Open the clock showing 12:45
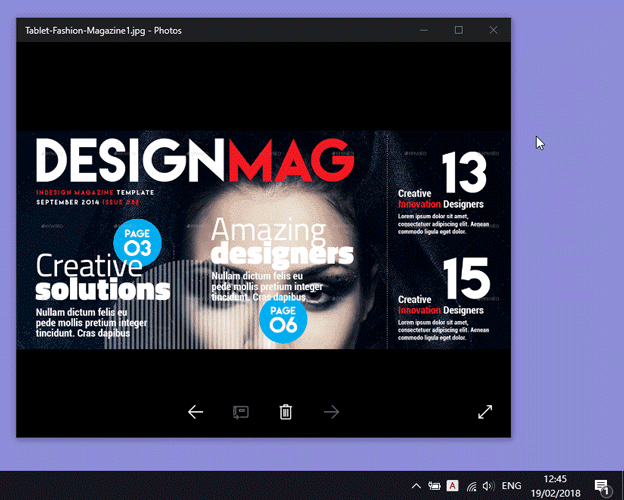624x500 pixels. [x=556, y=486]
